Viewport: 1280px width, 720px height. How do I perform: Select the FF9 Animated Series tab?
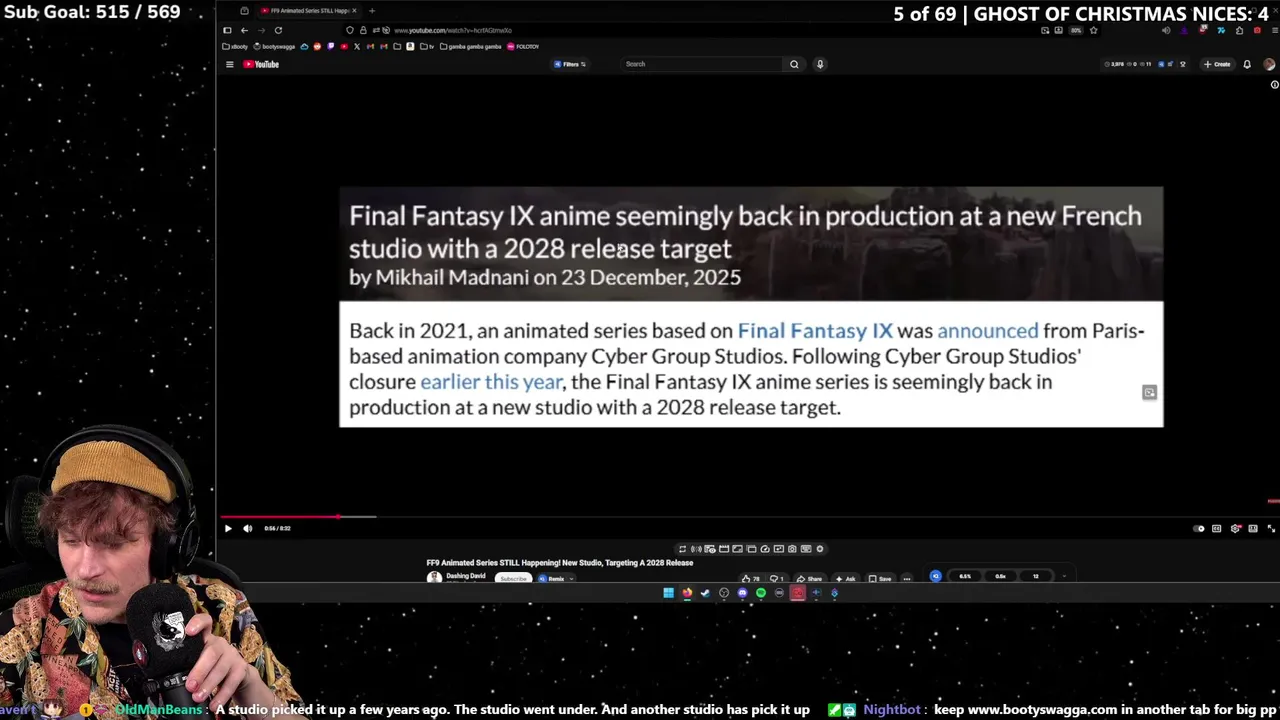(x=305, y=11)
